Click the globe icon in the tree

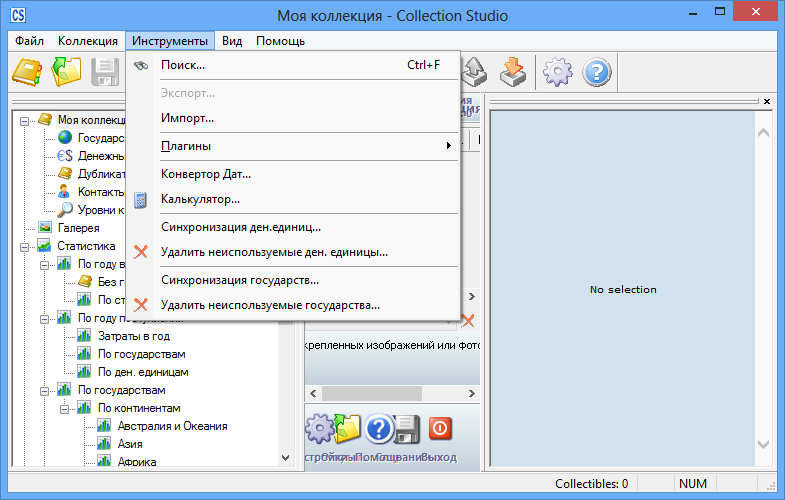[x=65, y=137]
